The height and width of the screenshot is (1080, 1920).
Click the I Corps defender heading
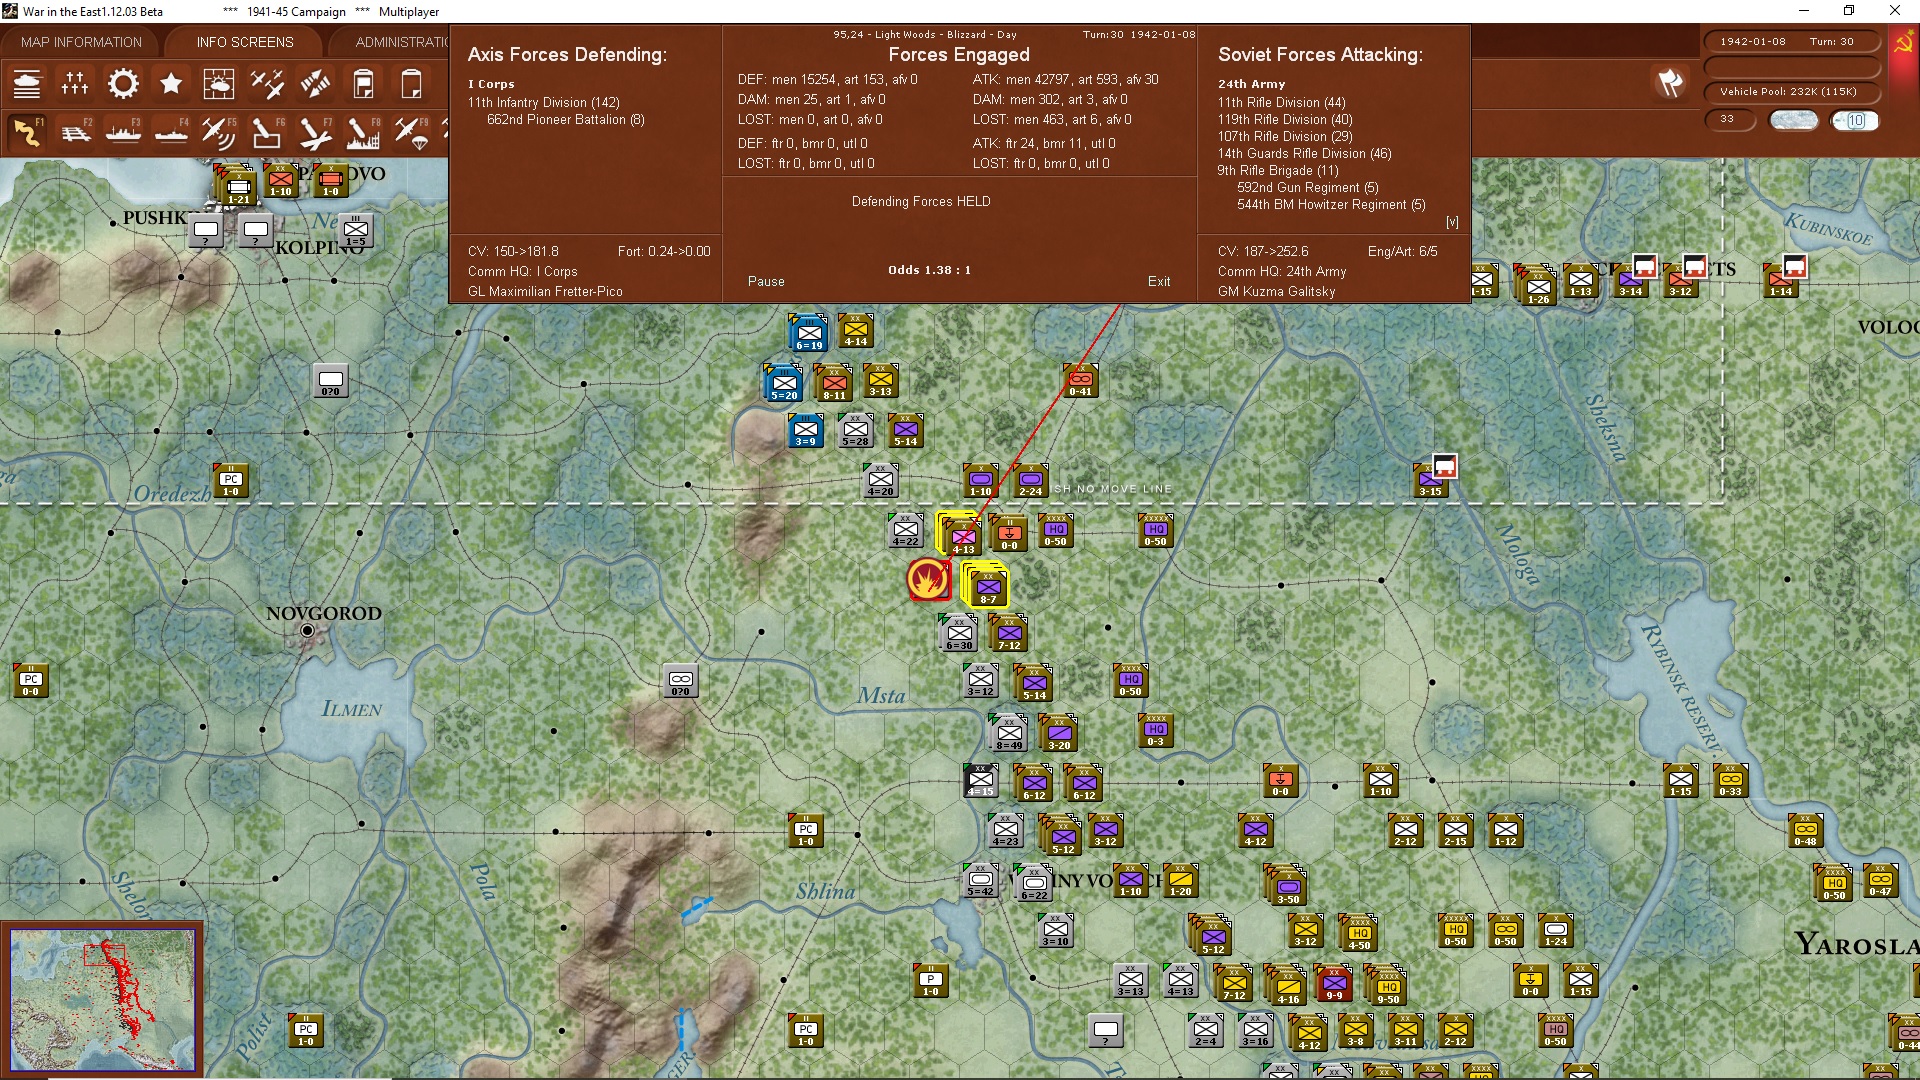491,84
